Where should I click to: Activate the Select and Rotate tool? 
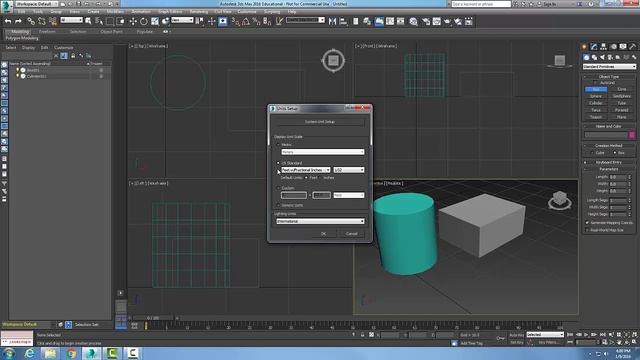point(144,21)
